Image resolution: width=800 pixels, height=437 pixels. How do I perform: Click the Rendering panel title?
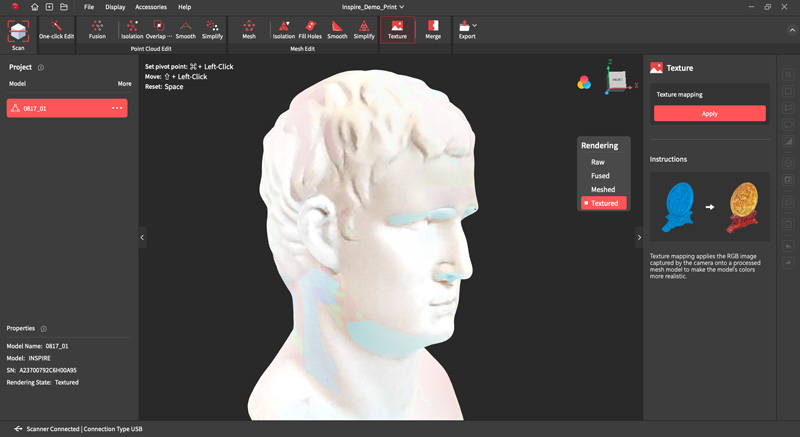[599, 145]
